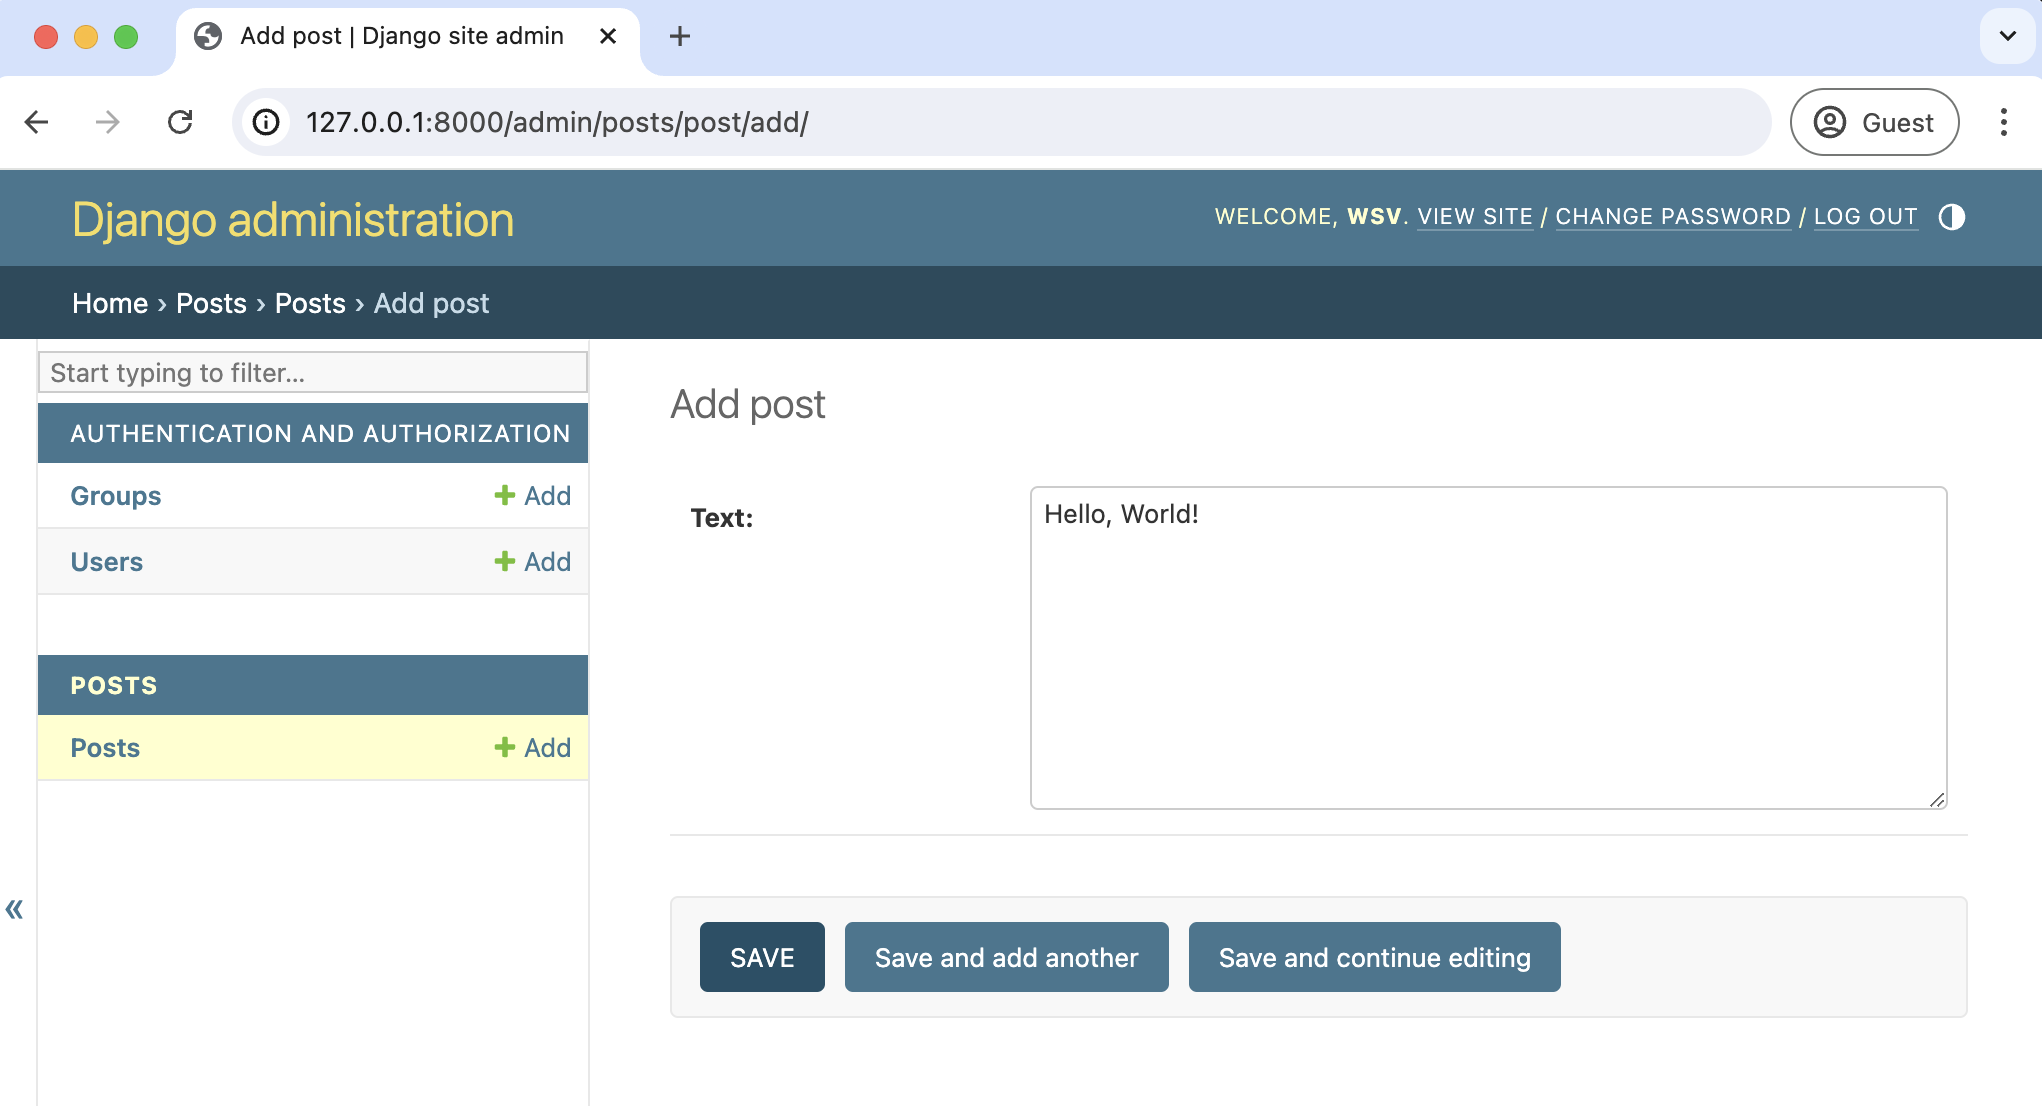Screen dimensions: 2042x1106
Task: Click the breadcrumb Home icon link
Action: [109, 302]
